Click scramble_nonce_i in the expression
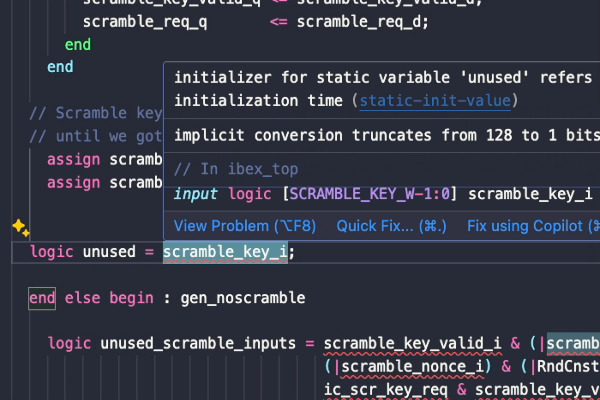 click(412, 366)
